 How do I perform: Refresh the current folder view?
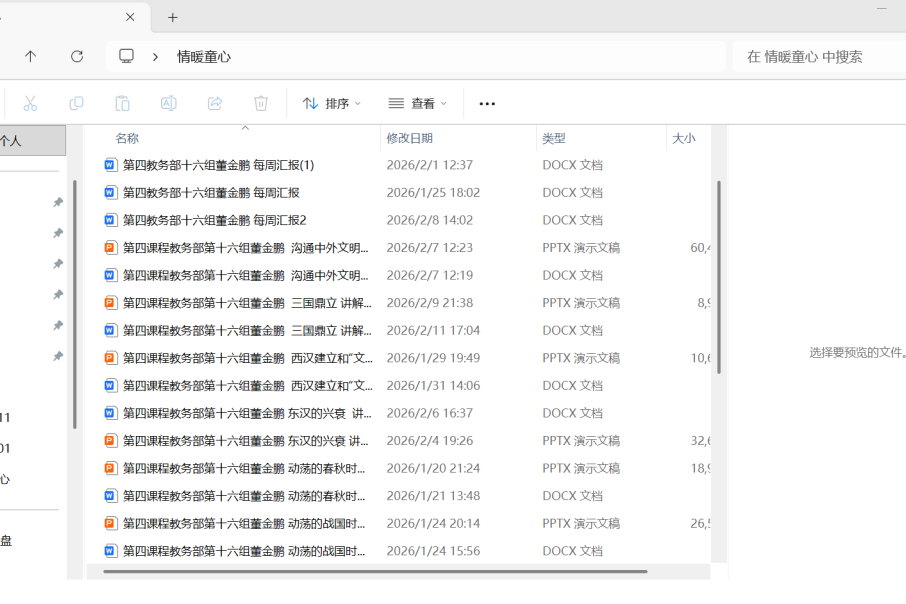pyautogui.click(x=77, y=56)
